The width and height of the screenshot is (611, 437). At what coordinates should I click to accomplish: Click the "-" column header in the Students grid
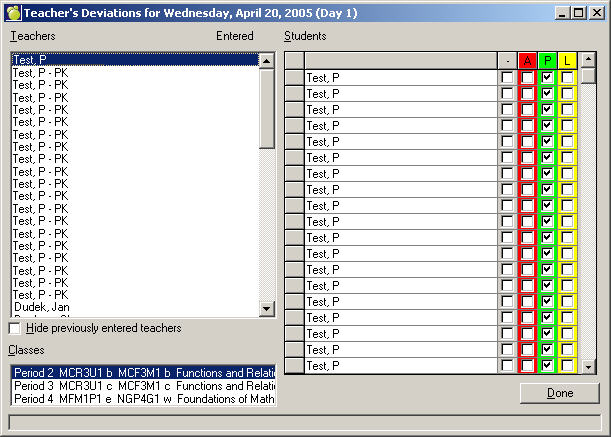coord(507,61)
